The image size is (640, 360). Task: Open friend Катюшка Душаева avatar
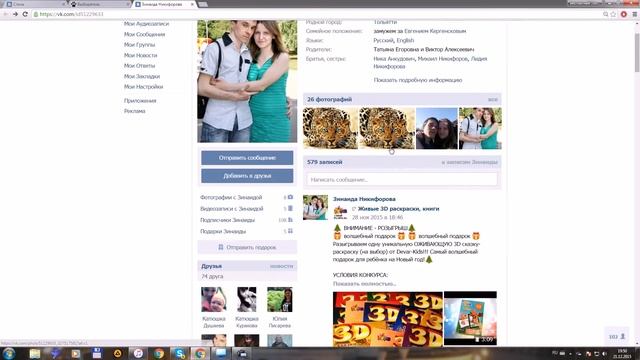click(213, 299)
